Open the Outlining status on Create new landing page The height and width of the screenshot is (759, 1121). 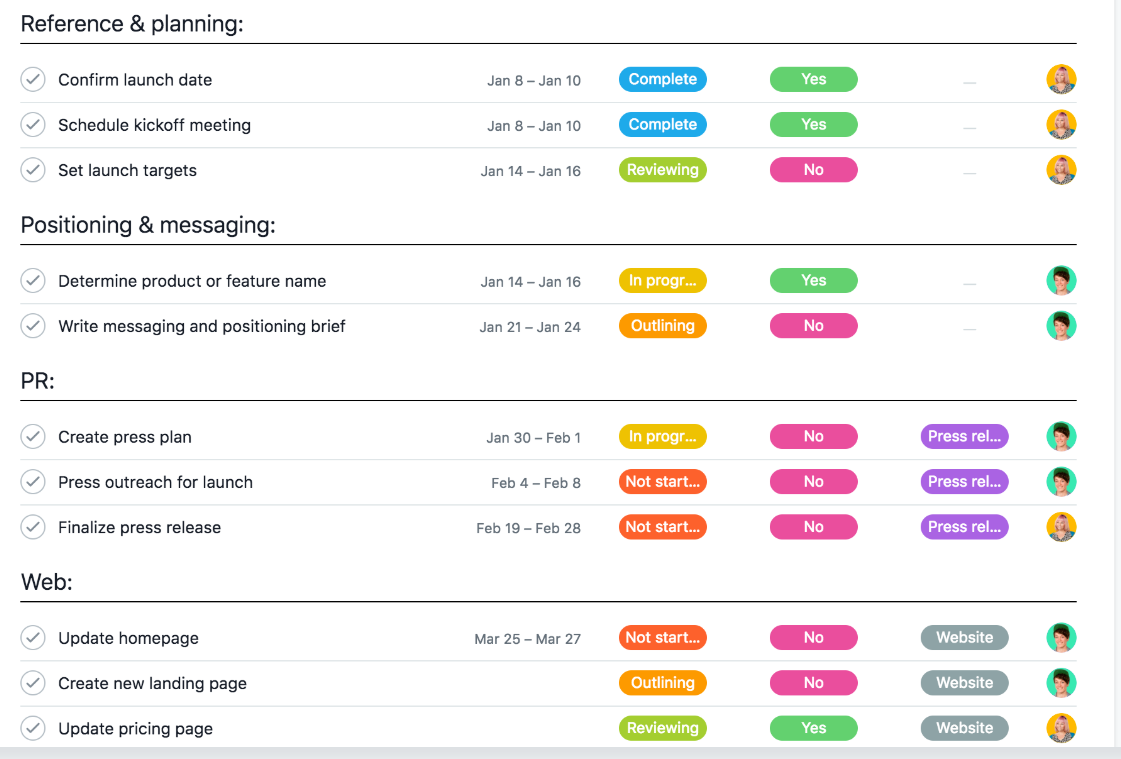coord(662,683)
